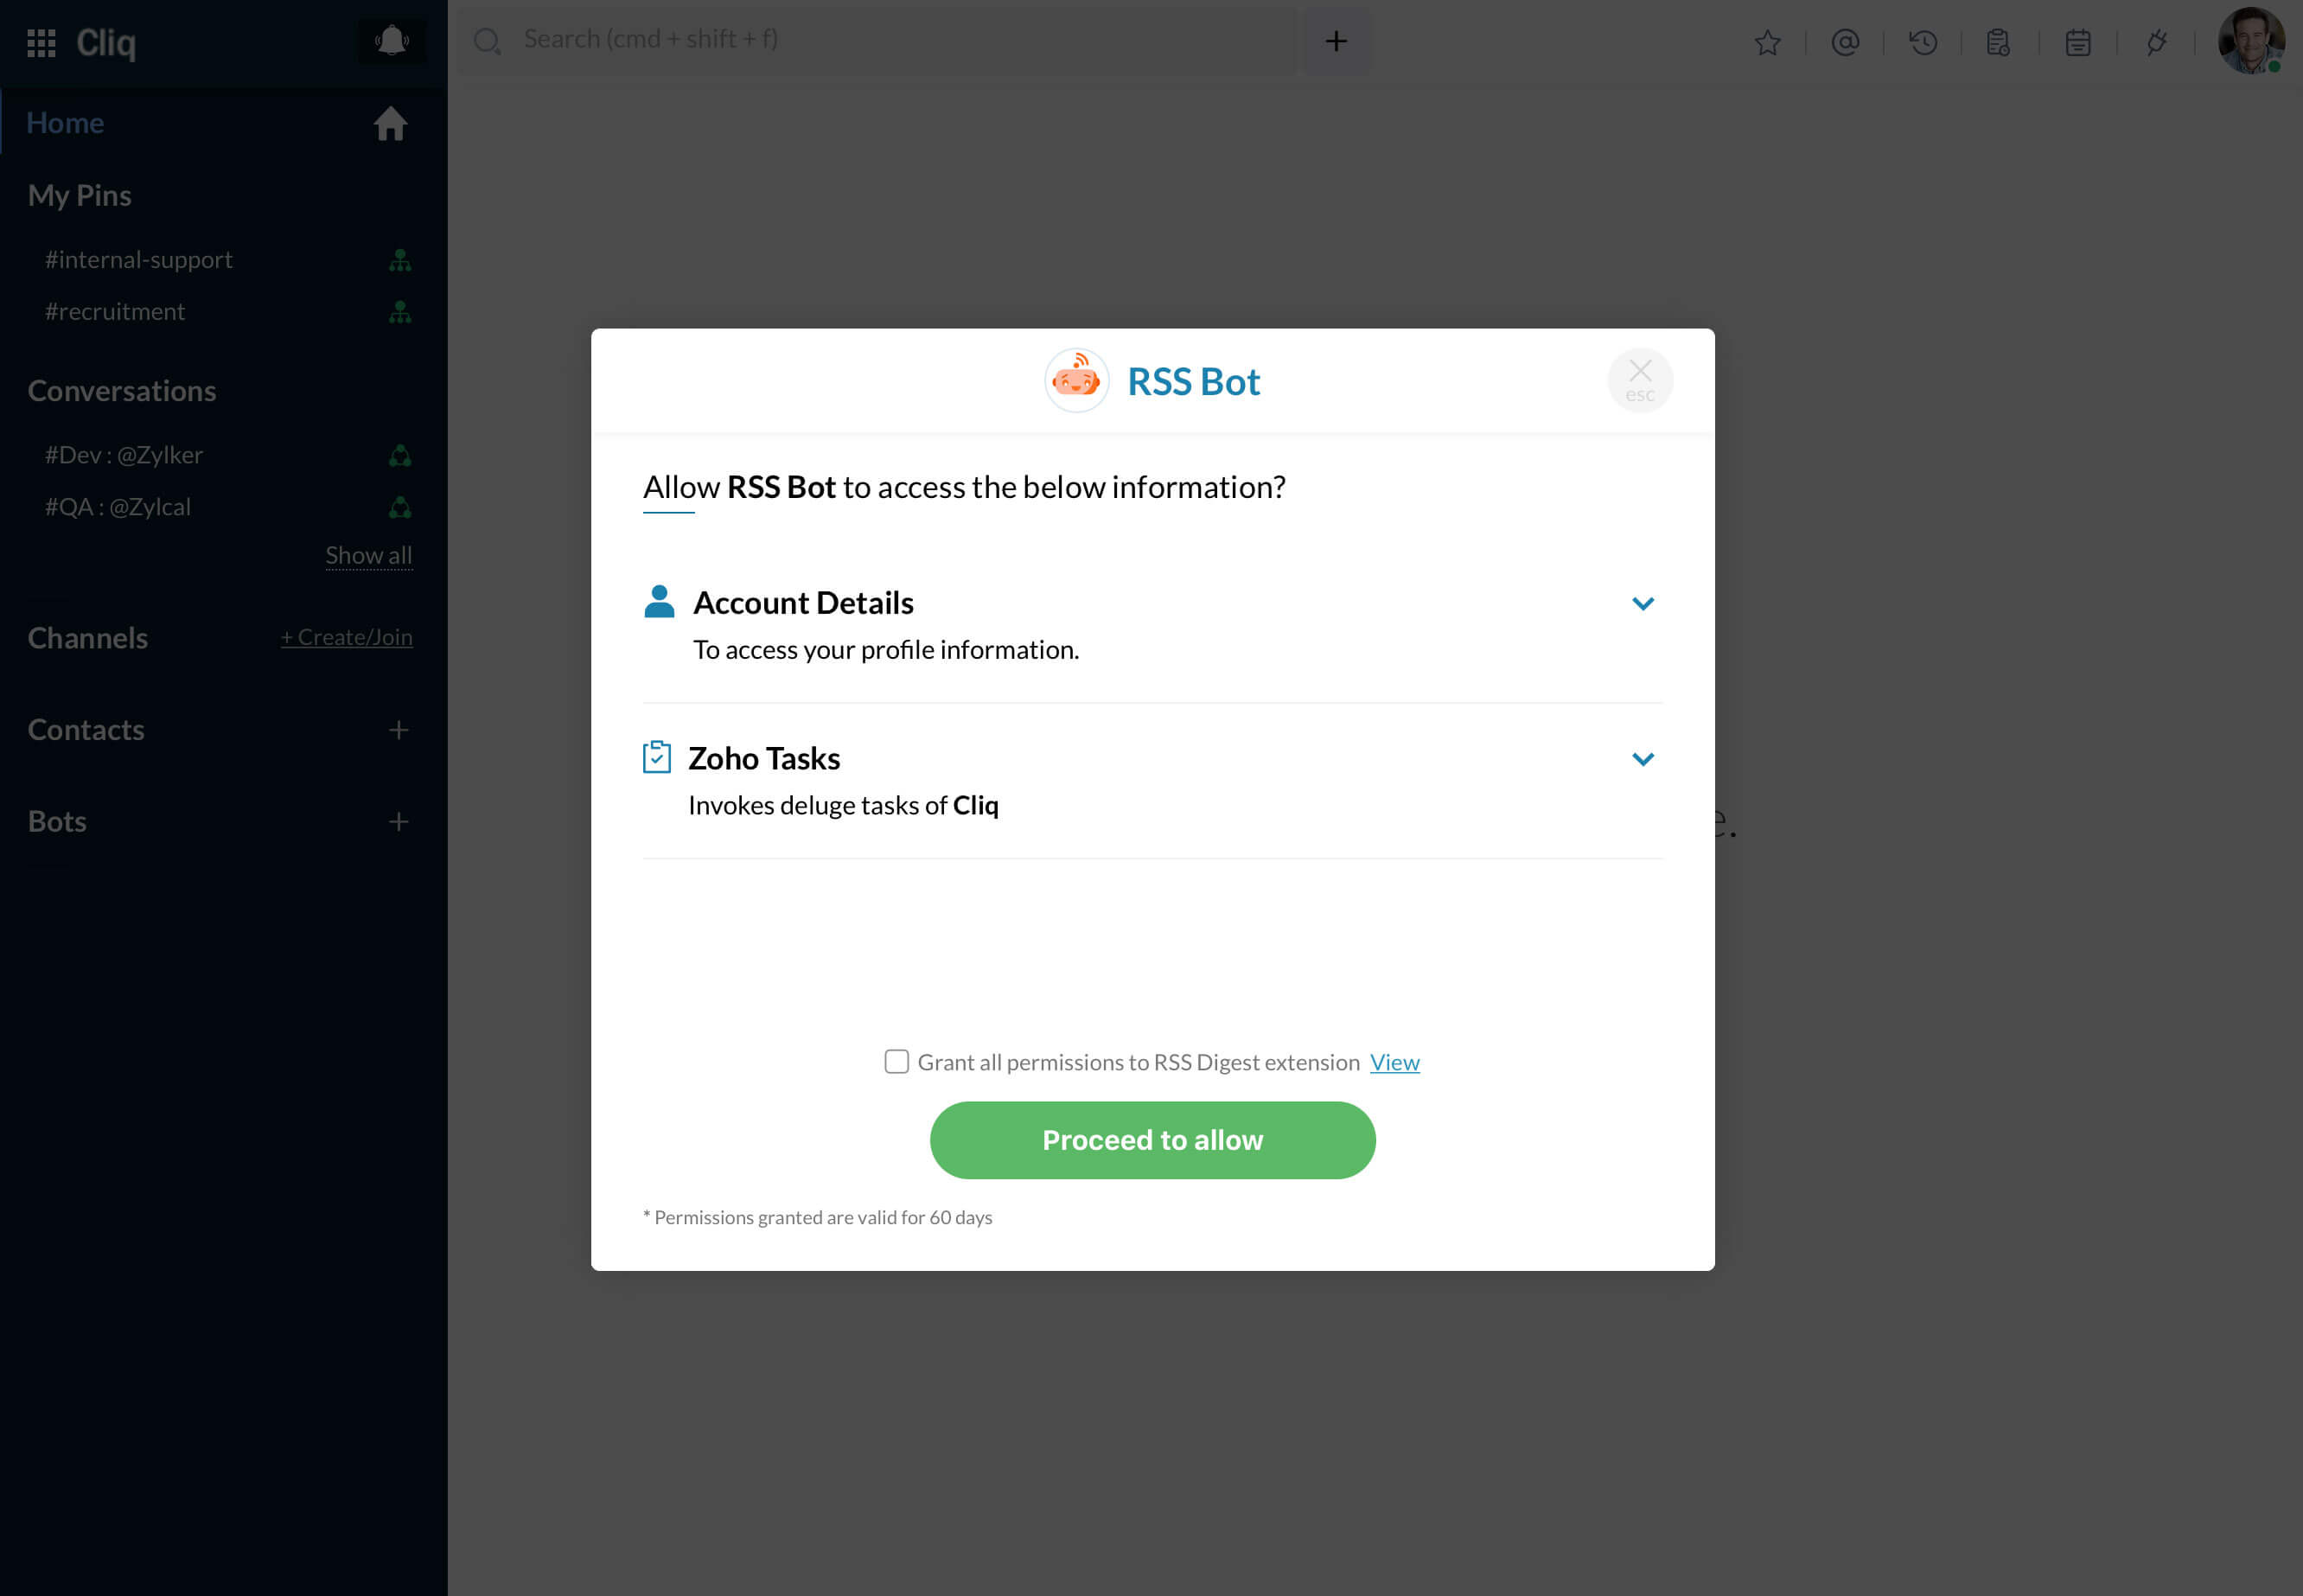Click 'Invokes deluge tasks of Cliq' text

tap(843, 805)
